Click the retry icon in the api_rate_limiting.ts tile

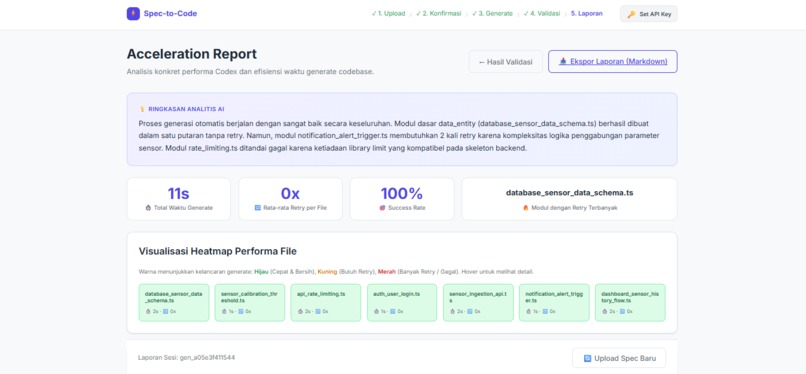pyautogui.click(x=318, y=311)
